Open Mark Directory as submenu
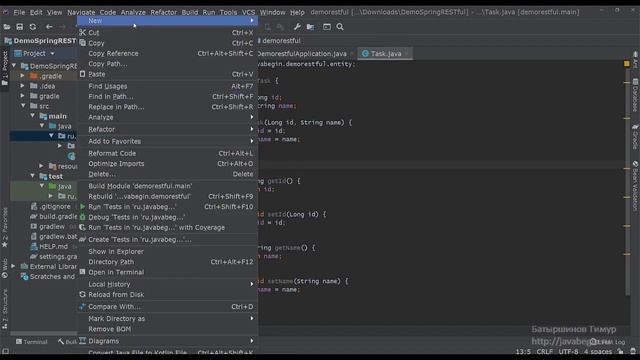 pos(167,318)
